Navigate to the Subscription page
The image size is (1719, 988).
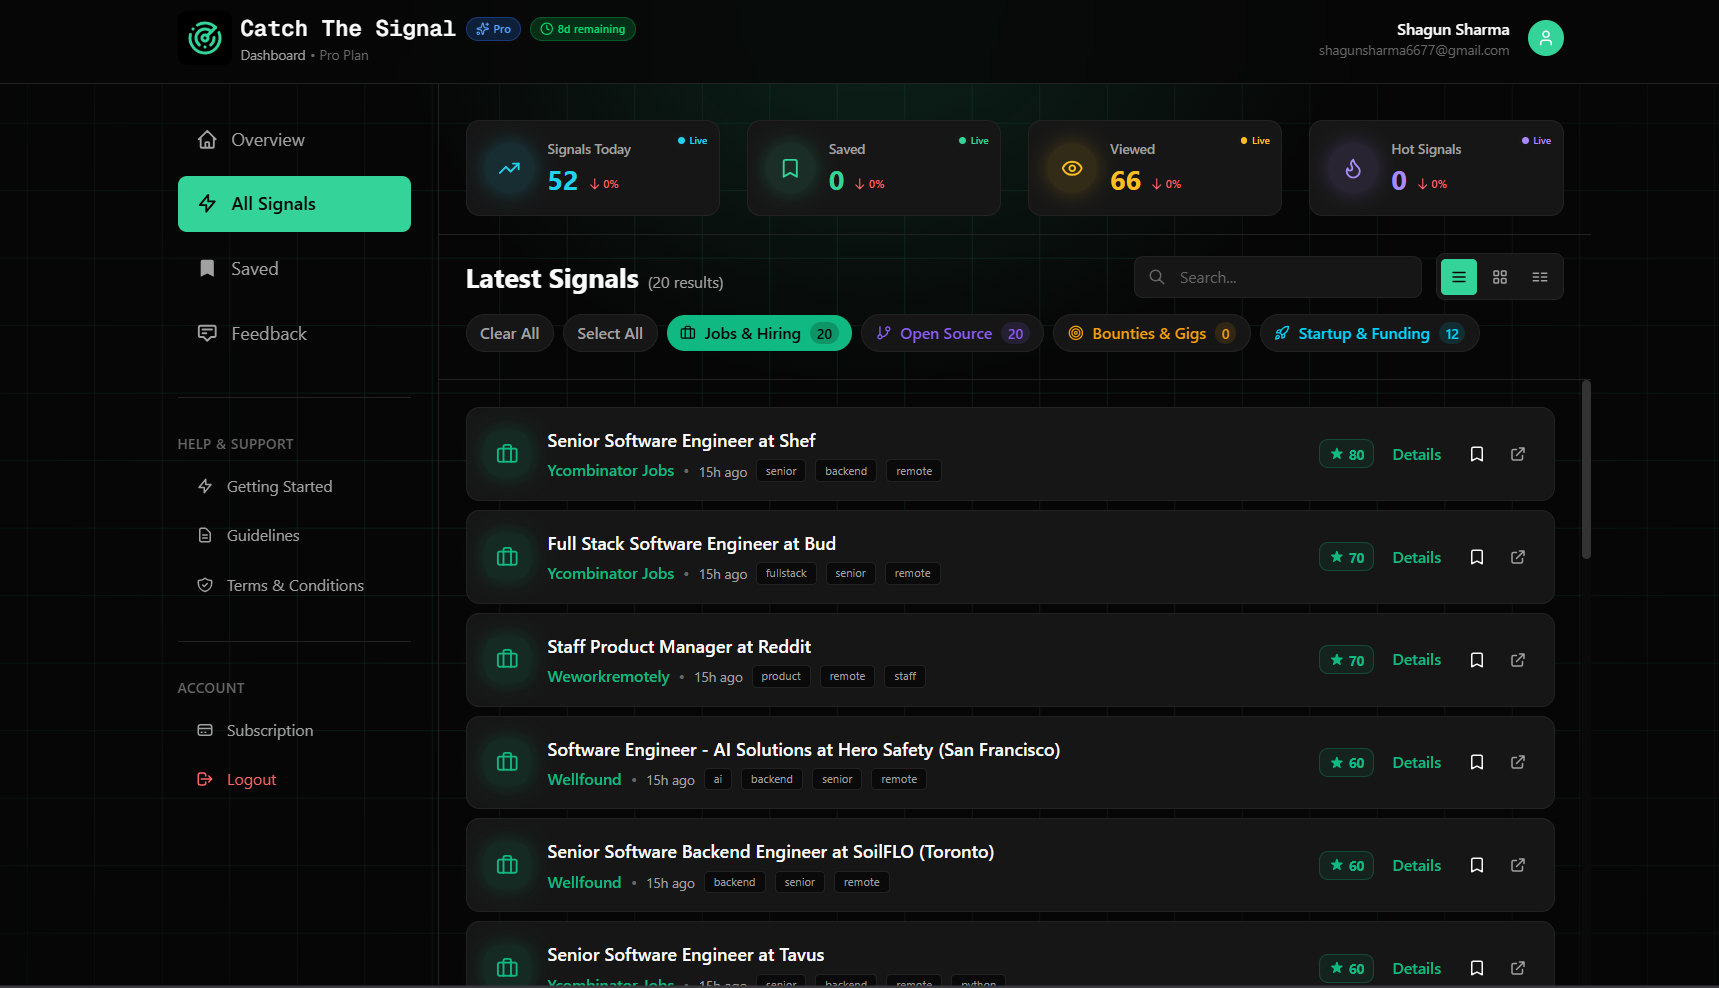tap(270, 730)
